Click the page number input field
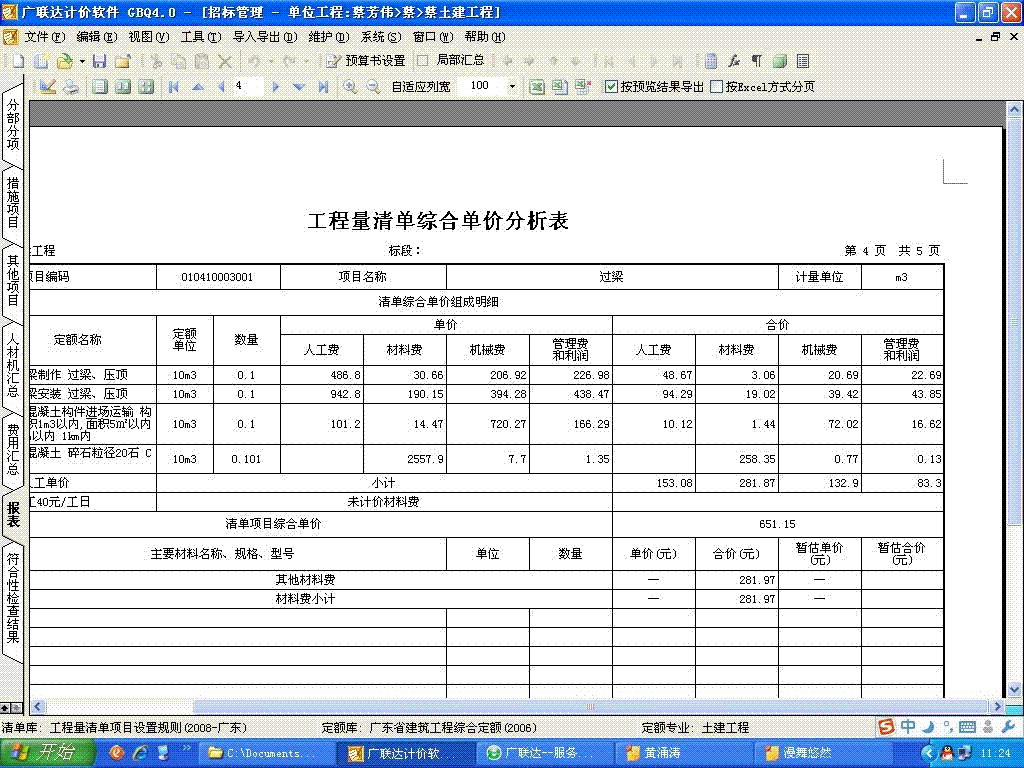 click(x=248, y=87)
